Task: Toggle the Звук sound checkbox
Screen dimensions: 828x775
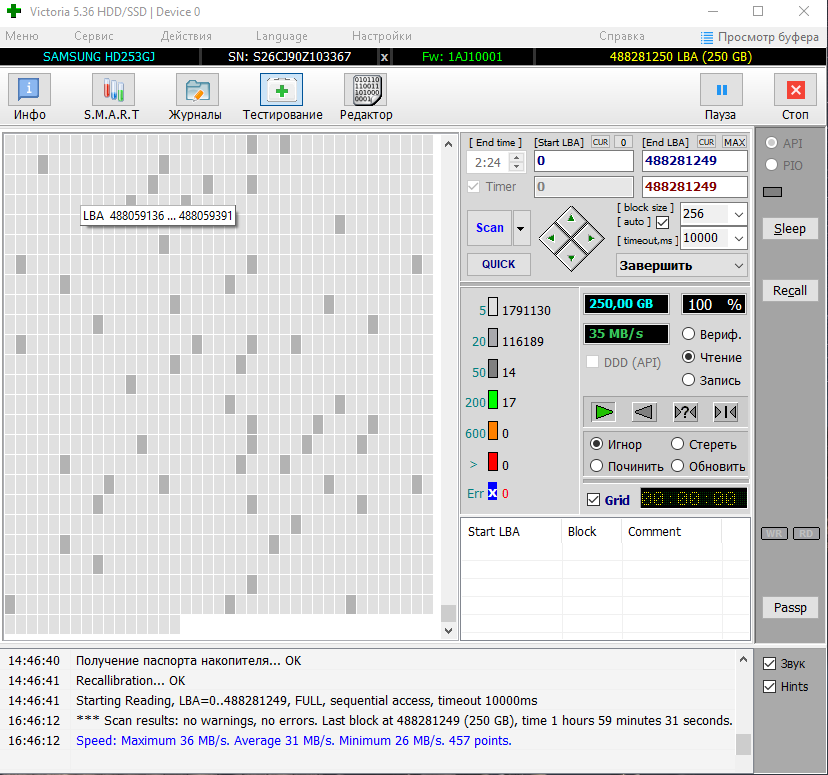Action: coord(769,664)
